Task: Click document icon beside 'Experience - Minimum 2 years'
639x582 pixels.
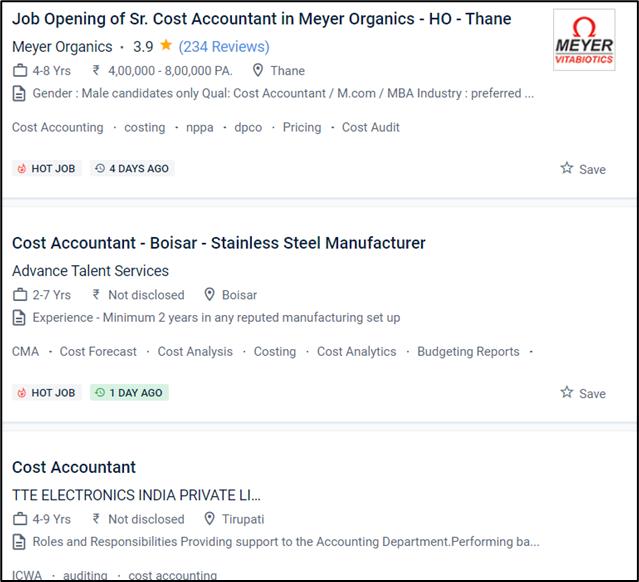Action: (x=19, y=317)
